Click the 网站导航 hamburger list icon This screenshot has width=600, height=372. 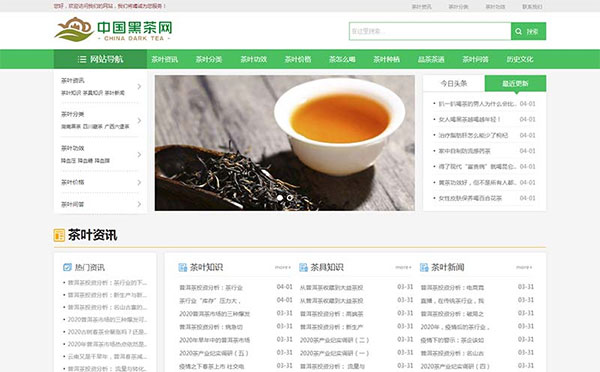coord(82,59)
